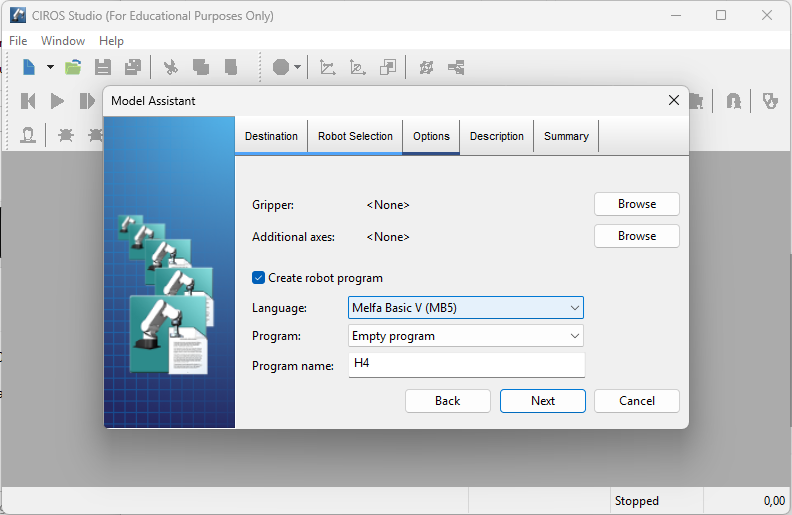
Task: Click the Copy icon in toolbar
Action: [201, 67]
